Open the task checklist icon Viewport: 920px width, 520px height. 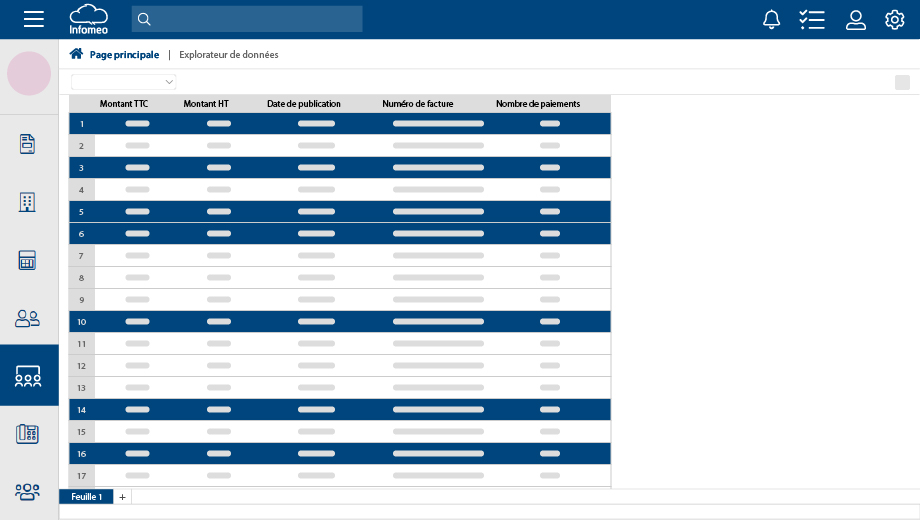tap(812, 20)
